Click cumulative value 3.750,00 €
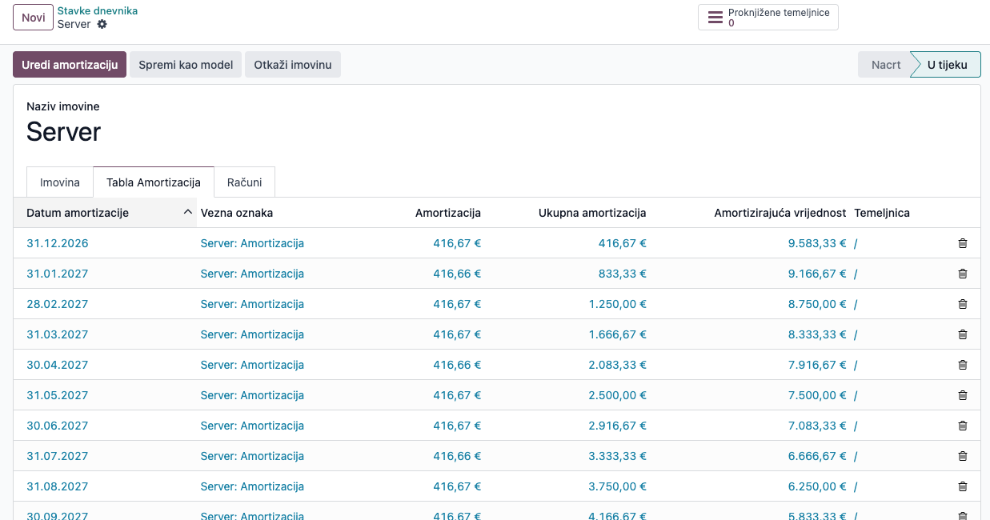Screen dimensions: 990x520 click(617, 486)
